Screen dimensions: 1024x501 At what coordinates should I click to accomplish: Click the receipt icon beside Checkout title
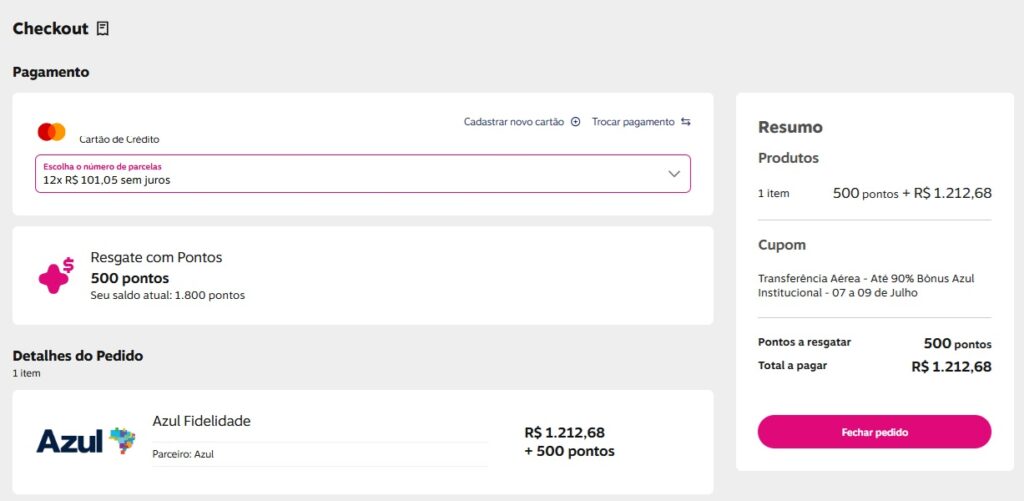102,29
